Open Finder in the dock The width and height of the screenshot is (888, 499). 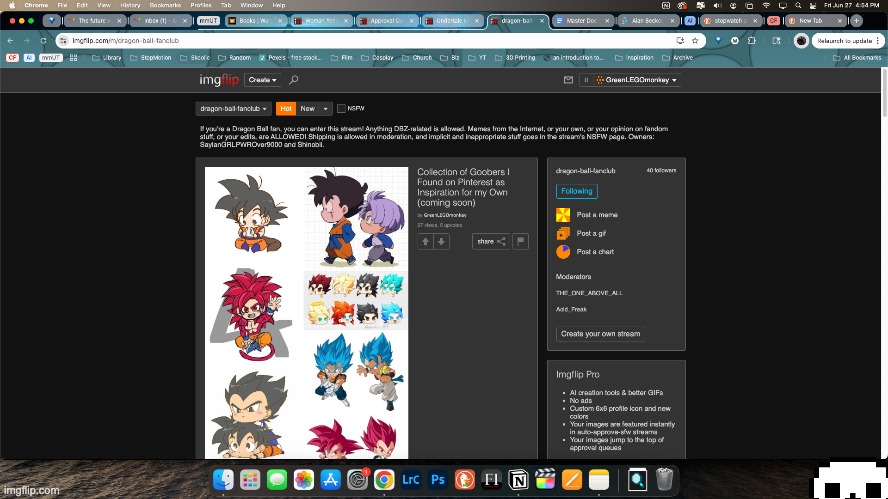(x=223, y=480)
